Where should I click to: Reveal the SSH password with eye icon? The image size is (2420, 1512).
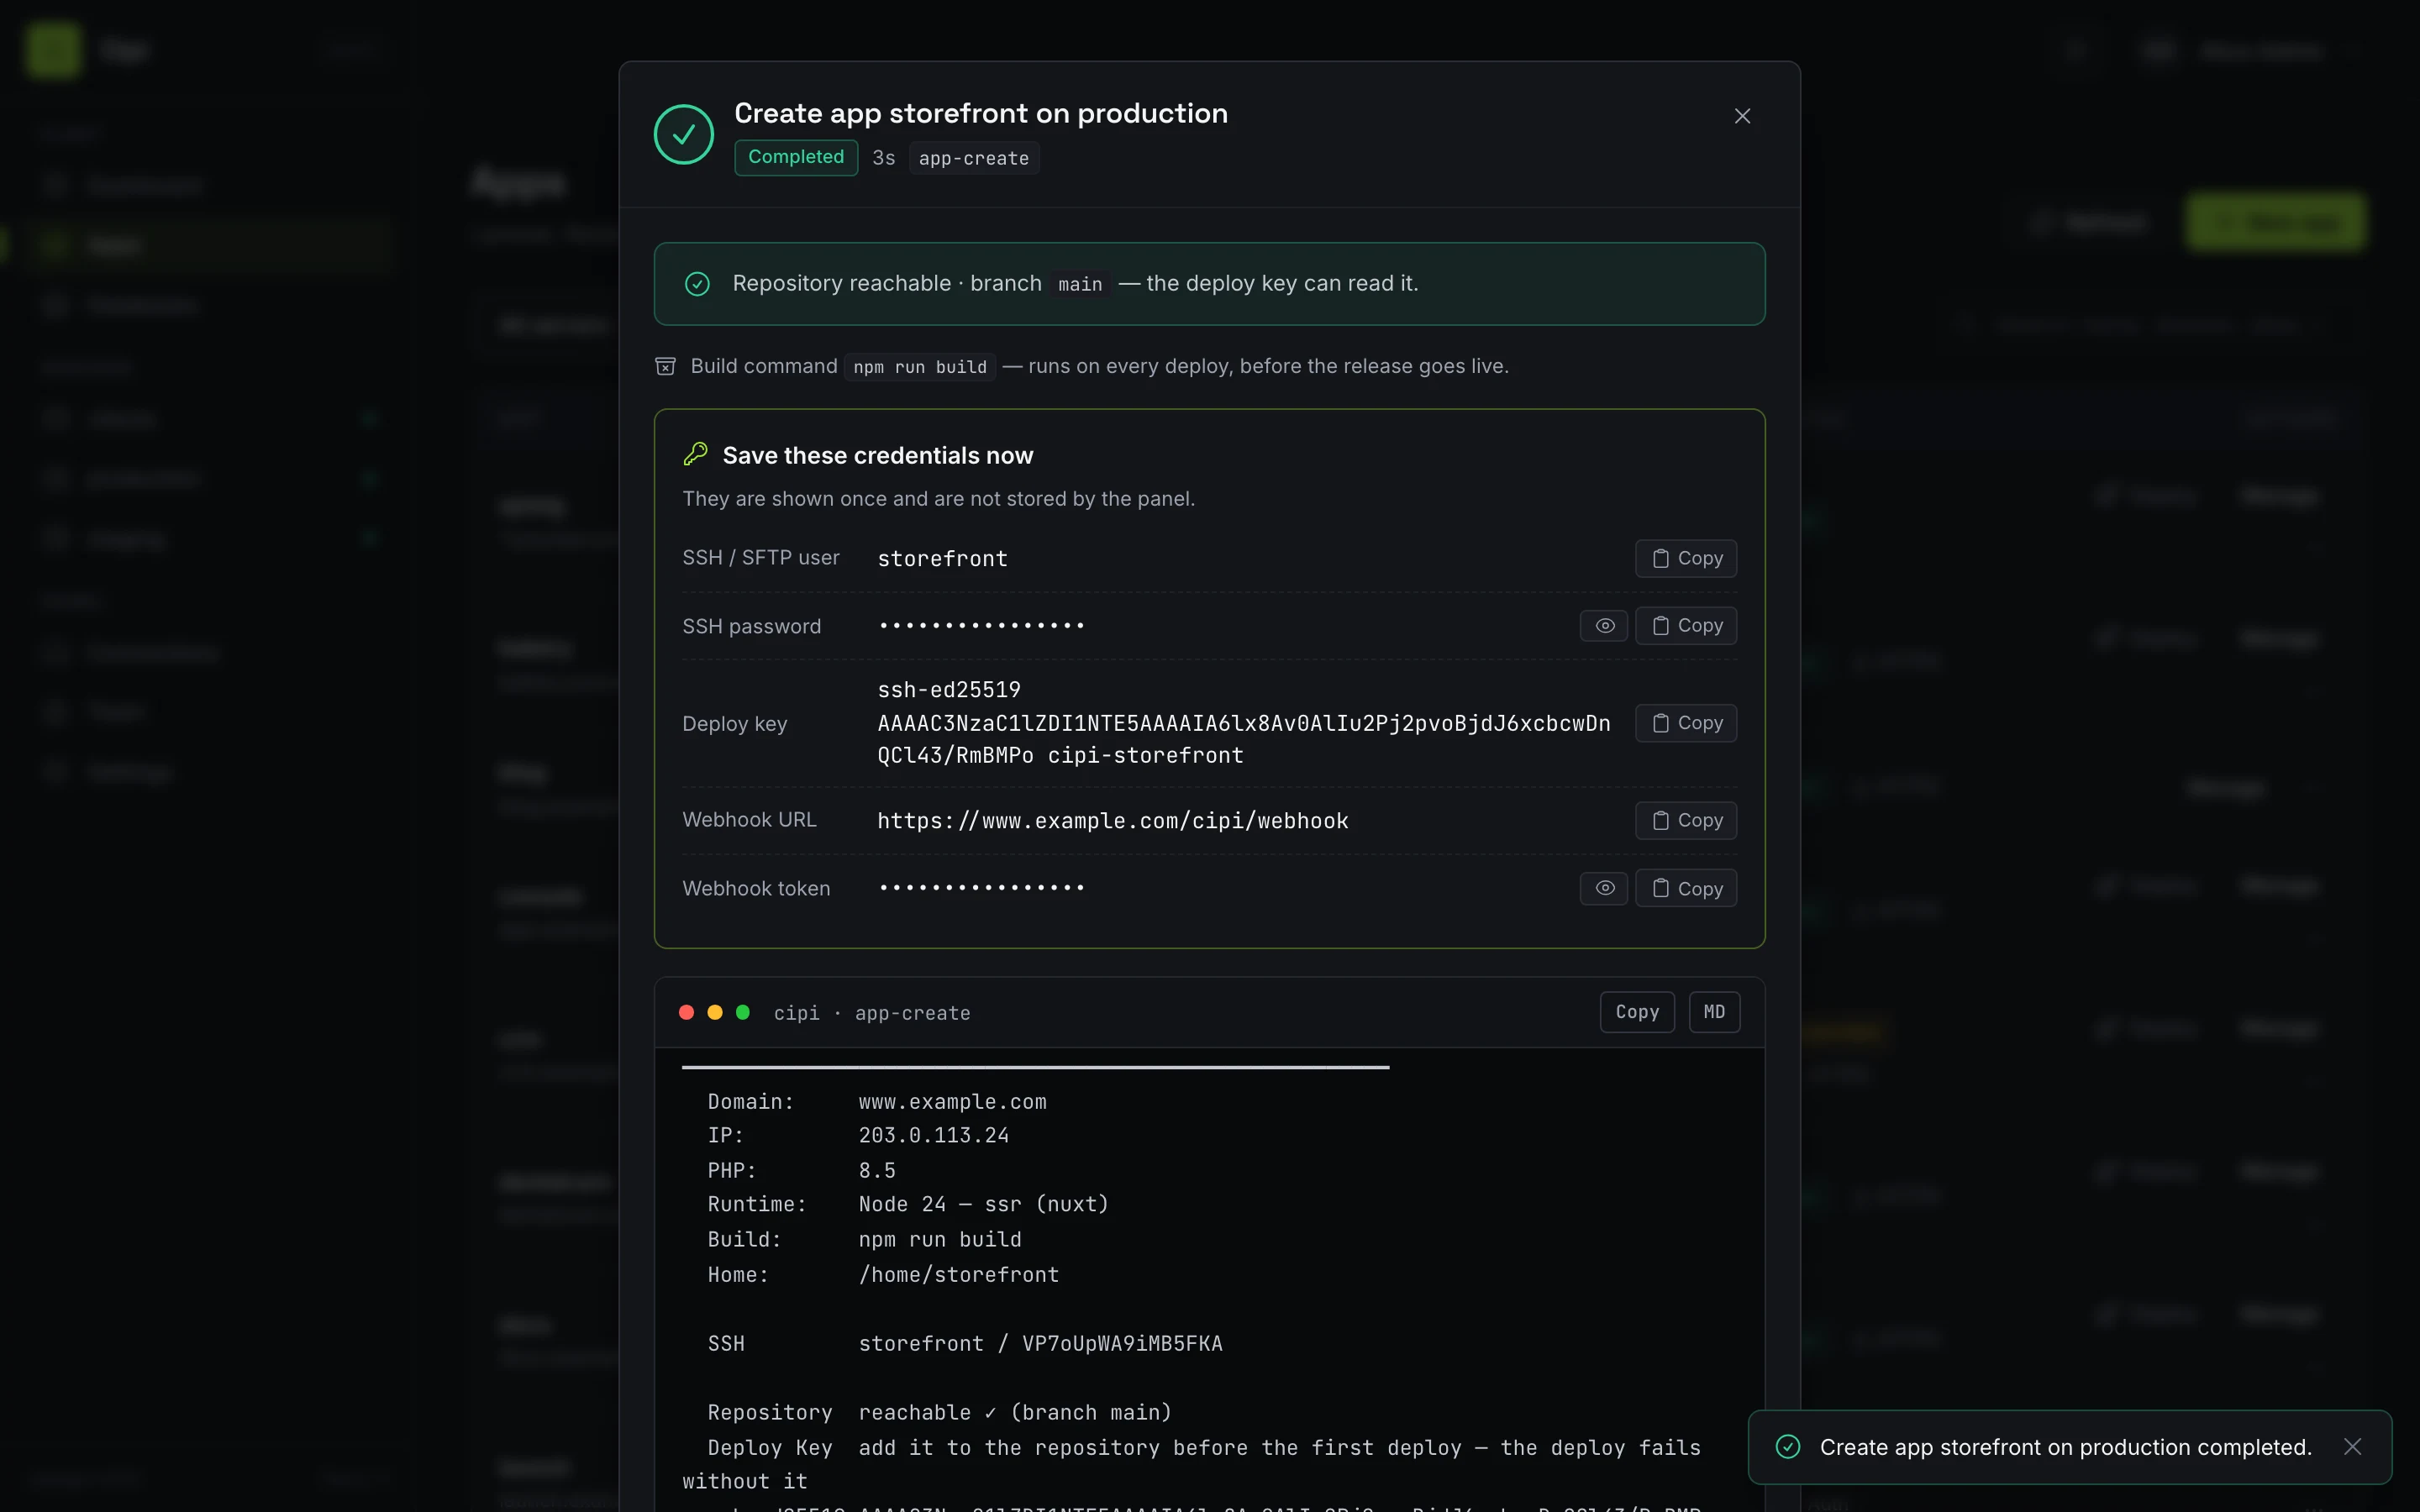tap(1604, 625)
